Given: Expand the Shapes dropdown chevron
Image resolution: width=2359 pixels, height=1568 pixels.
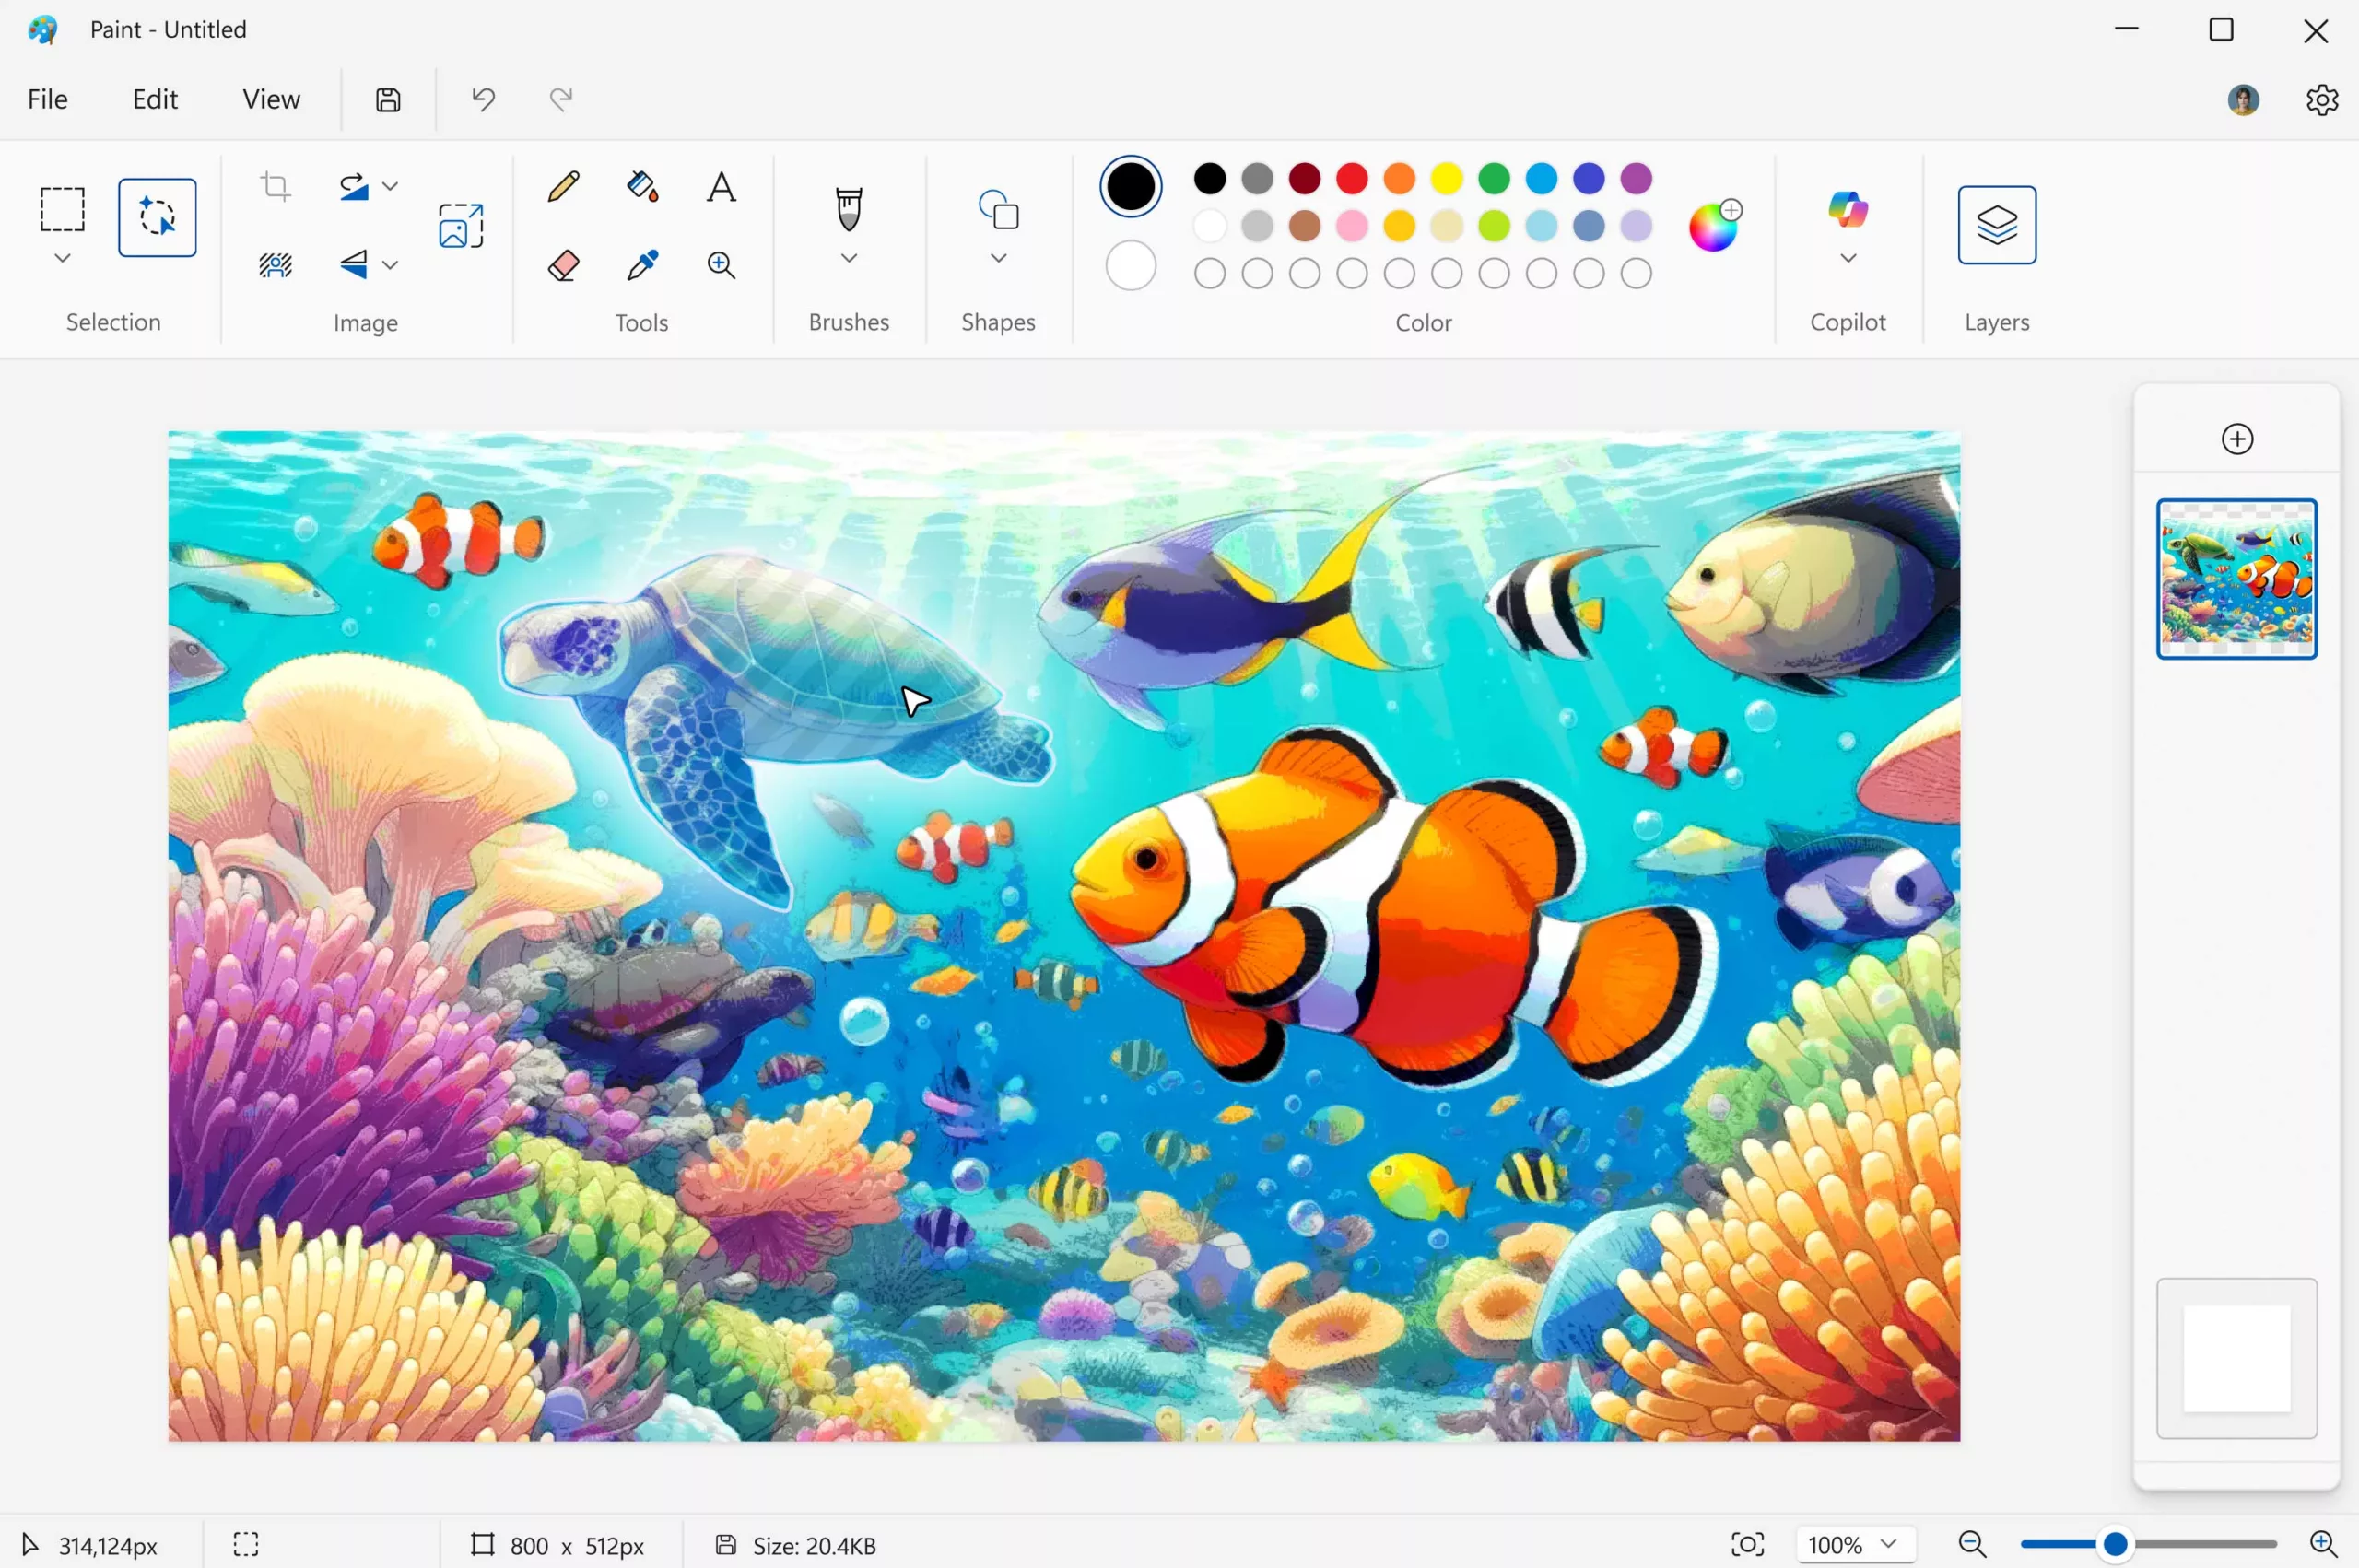Looking at the screenshot, I should click(x=998, y=258).
